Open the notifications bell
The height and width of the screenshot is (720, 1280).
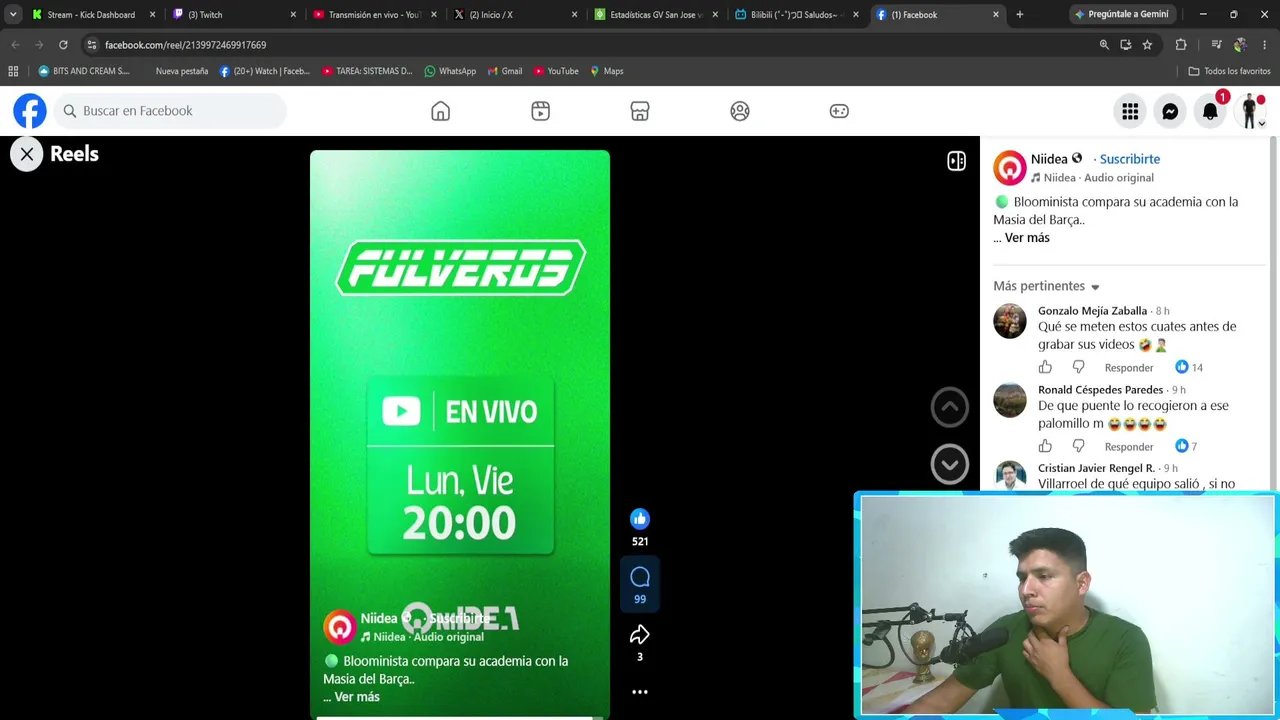[1210, 112]
